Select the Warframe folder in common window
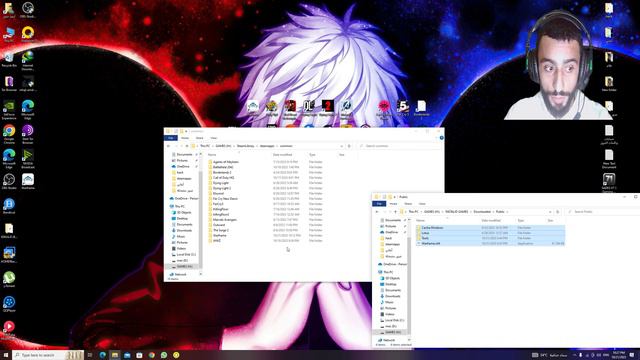The width and height of the screenshot is (640, 360). [219, 235]
